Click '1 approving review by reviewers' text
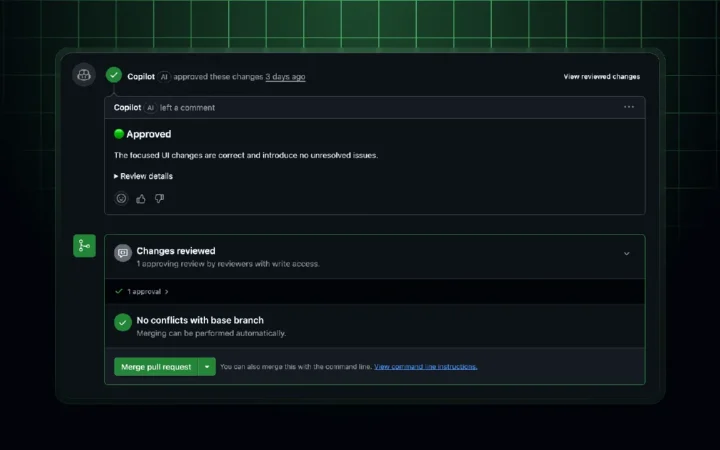 click(228, 264)
